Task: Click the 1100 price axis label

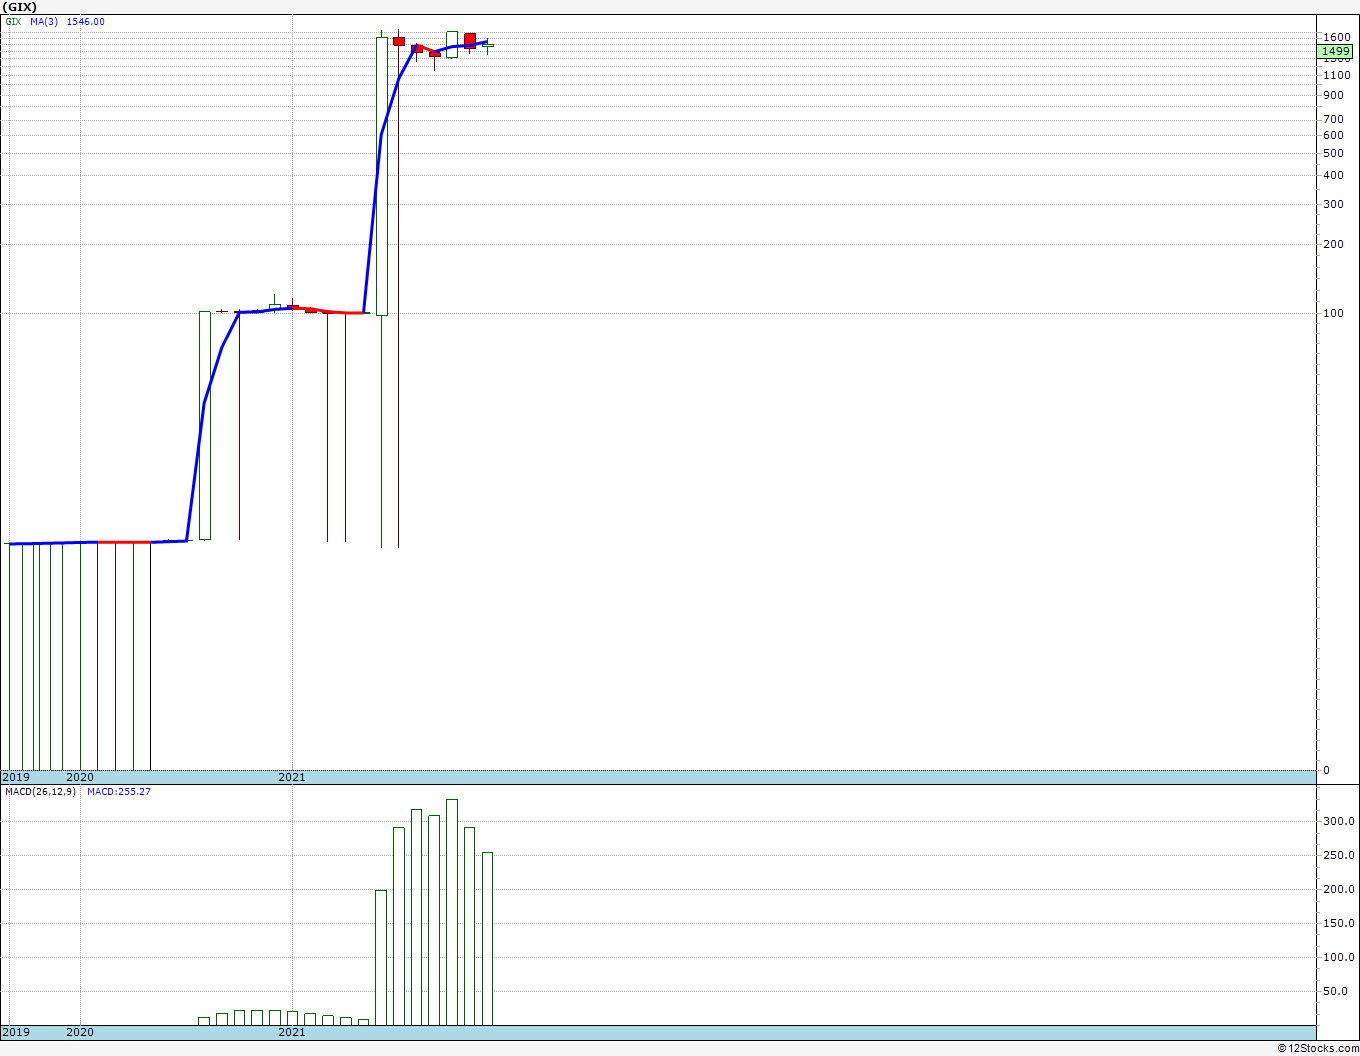Action: [1336, 75]
